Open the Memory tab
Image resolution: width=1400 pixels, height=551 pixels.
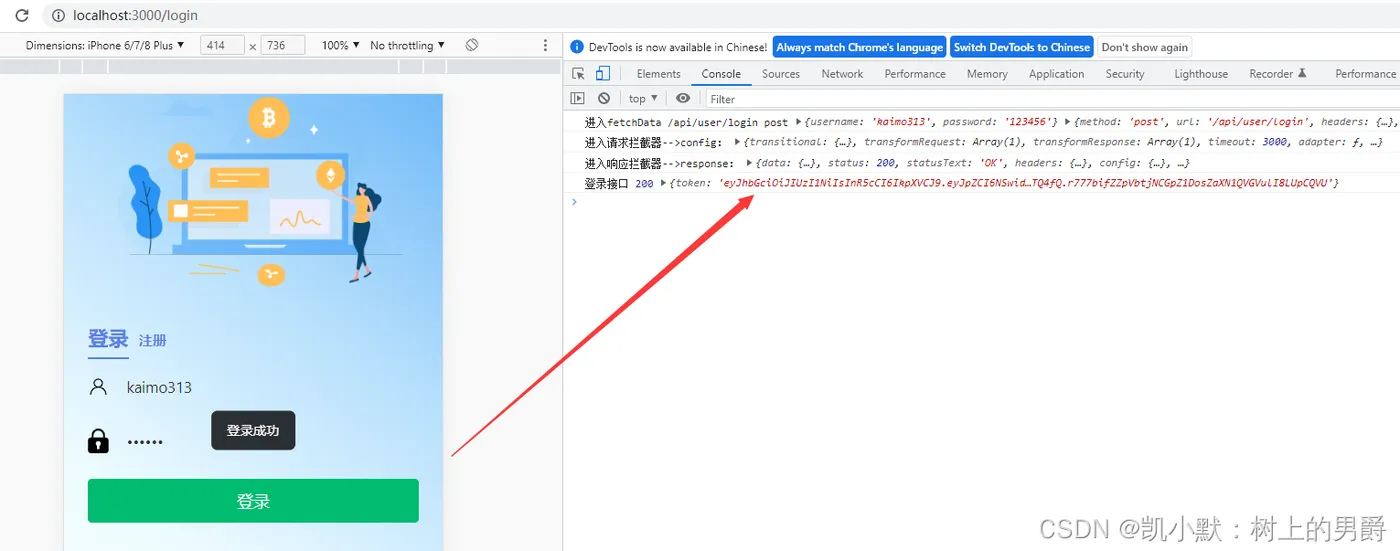tap(987, 74)
